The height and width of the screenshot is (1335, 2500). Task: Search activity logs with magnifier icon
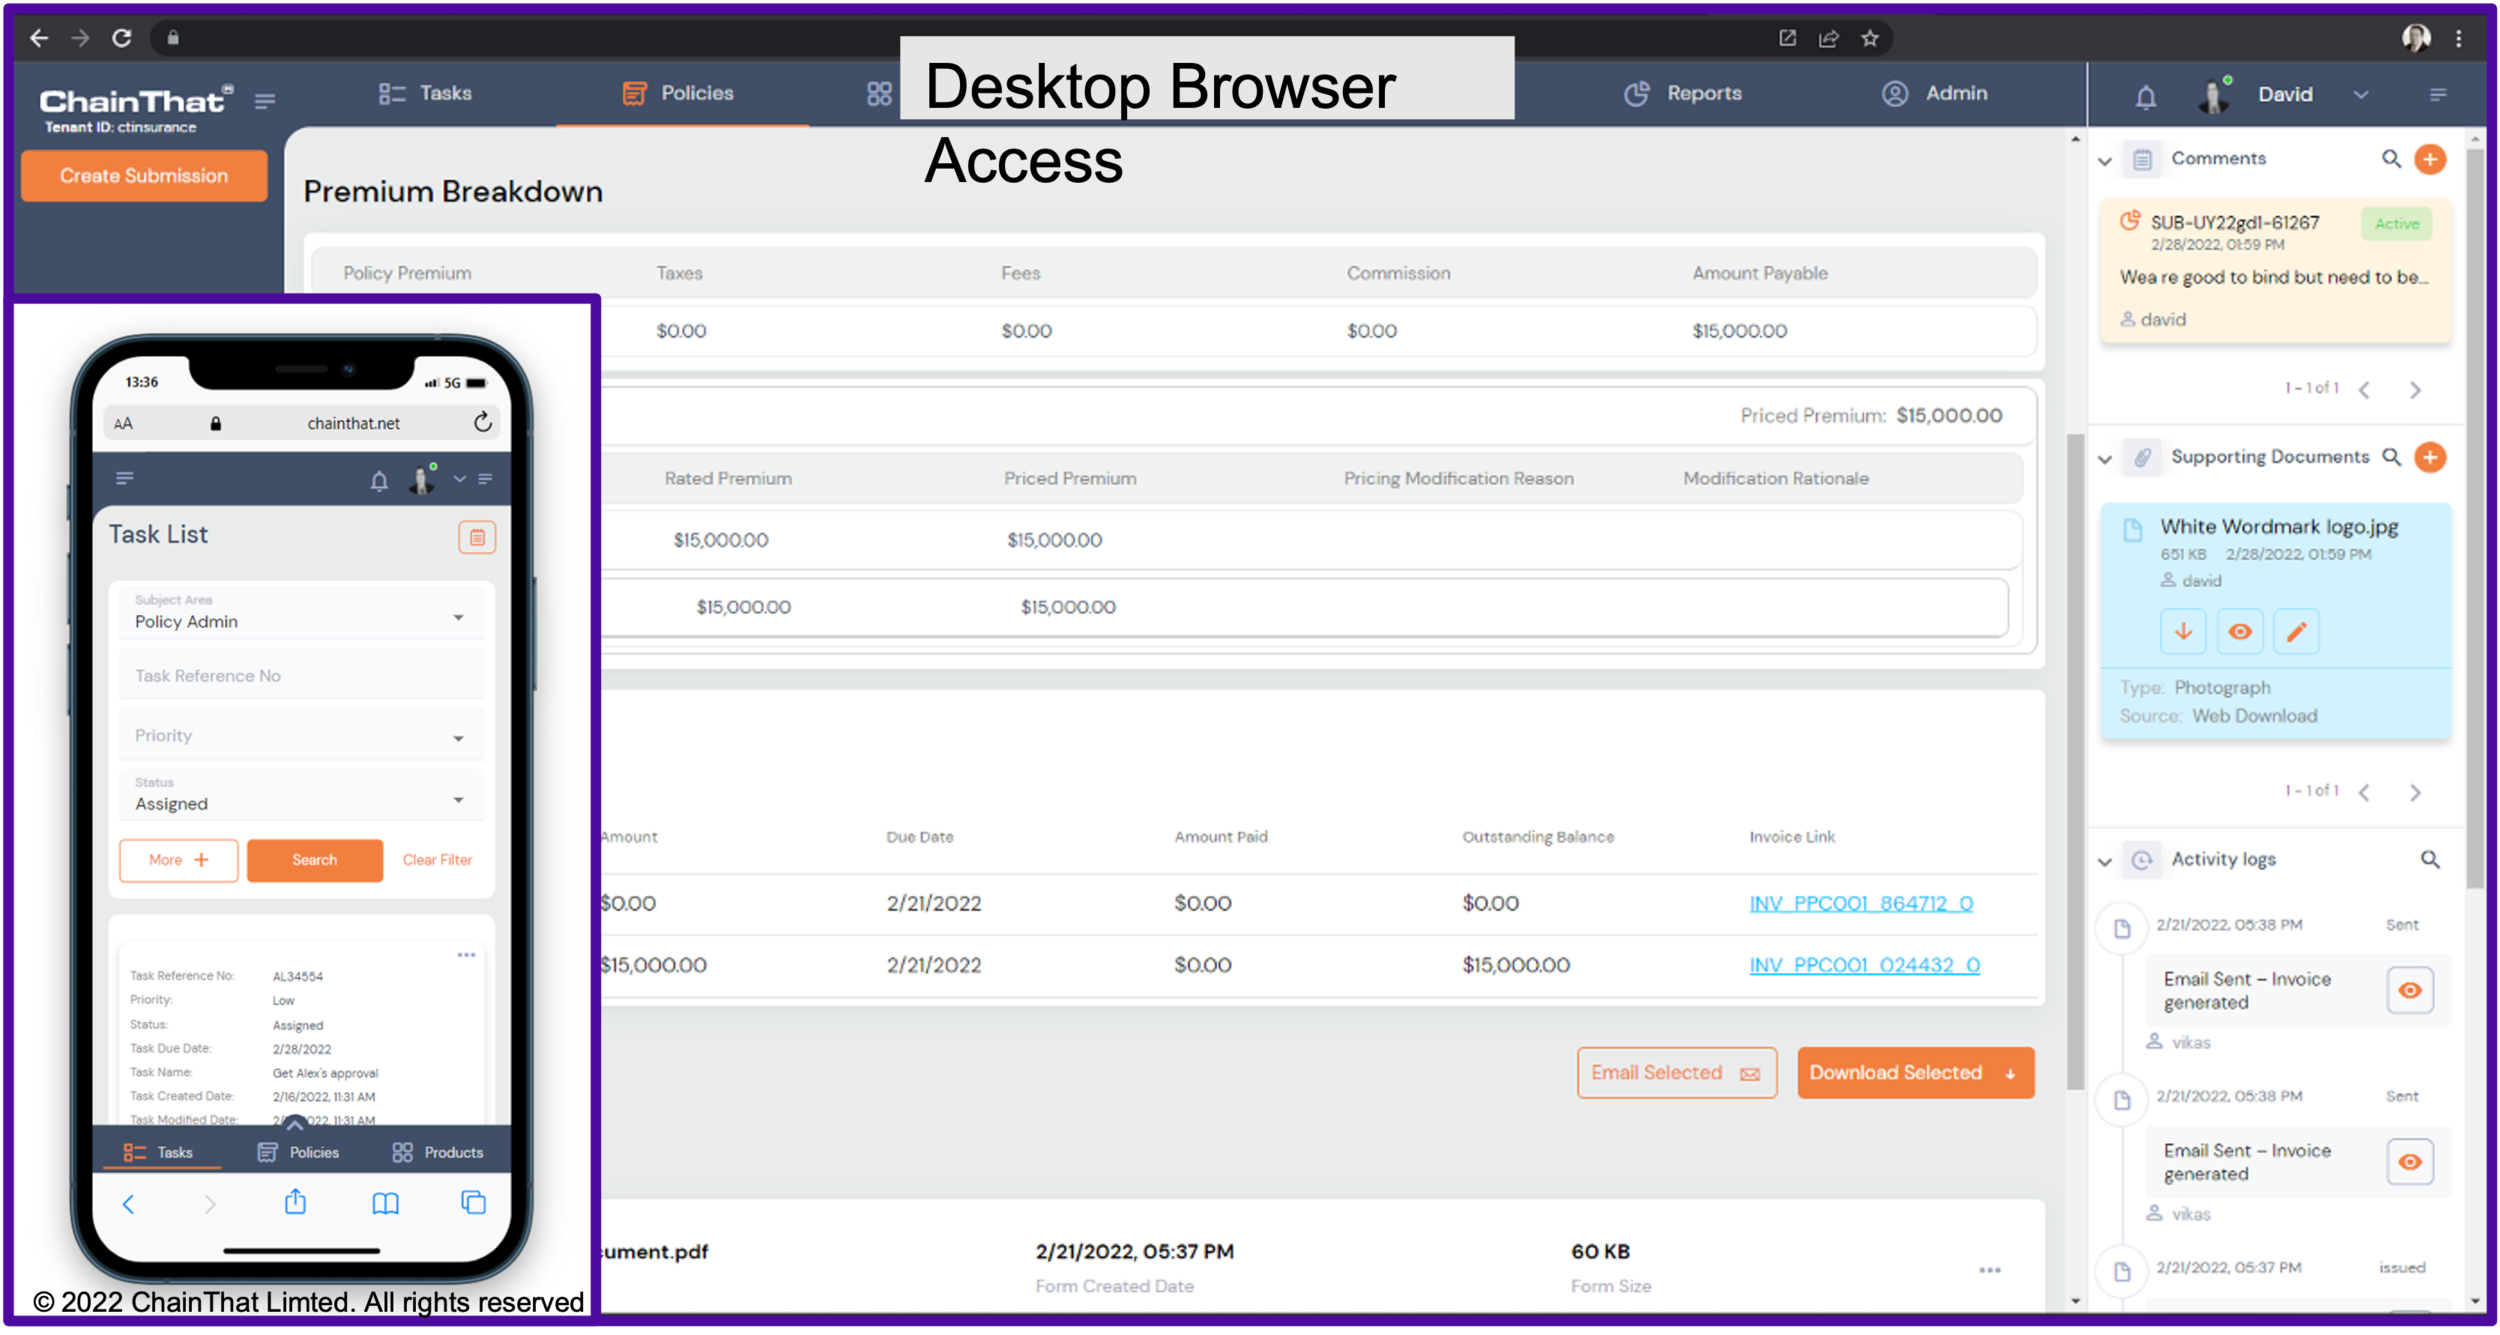(x=2430, y=860)
